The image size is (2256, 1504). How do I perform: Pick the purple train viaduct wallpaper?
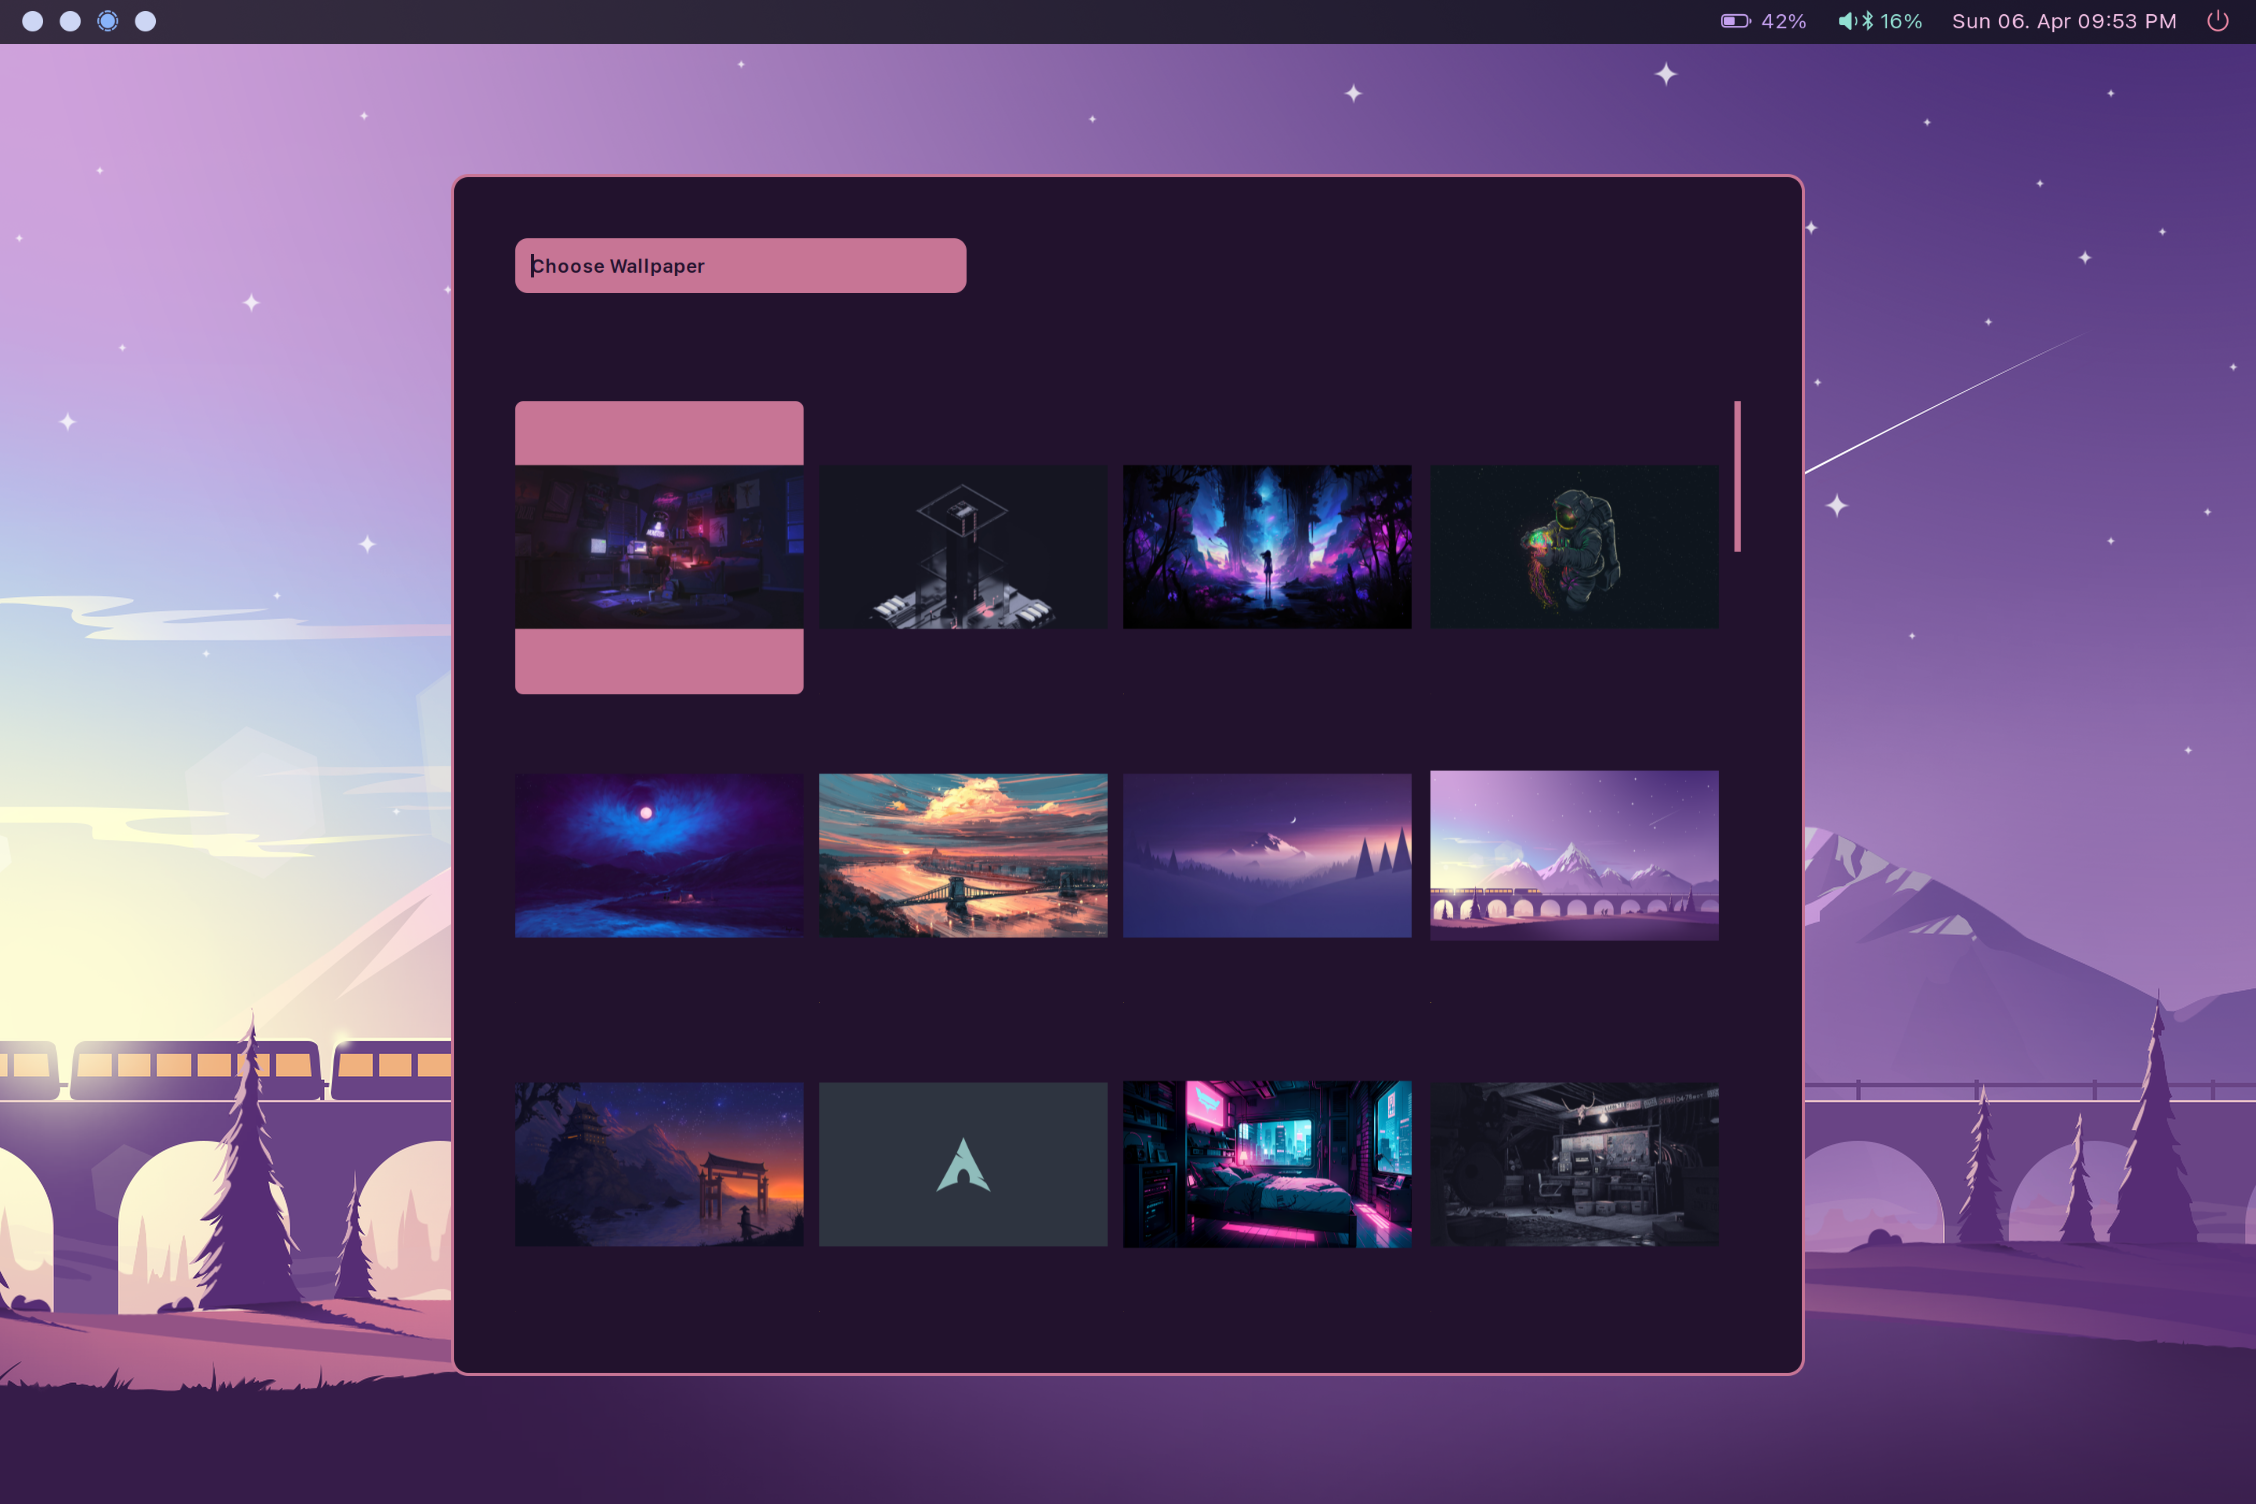tap(1574, 855)
